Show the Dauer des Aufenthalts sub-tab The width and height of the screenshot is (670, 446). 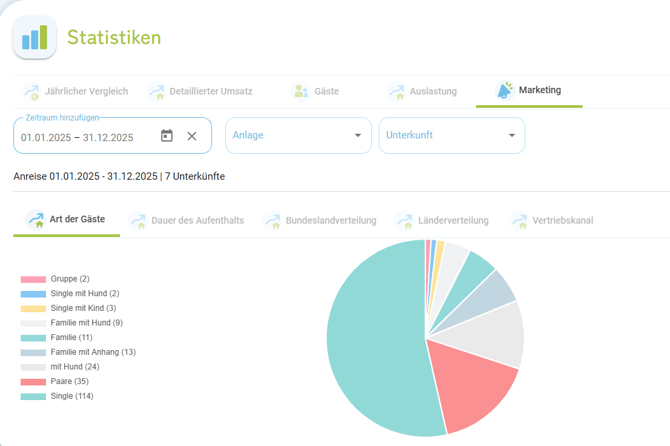[x=187, y=220]
